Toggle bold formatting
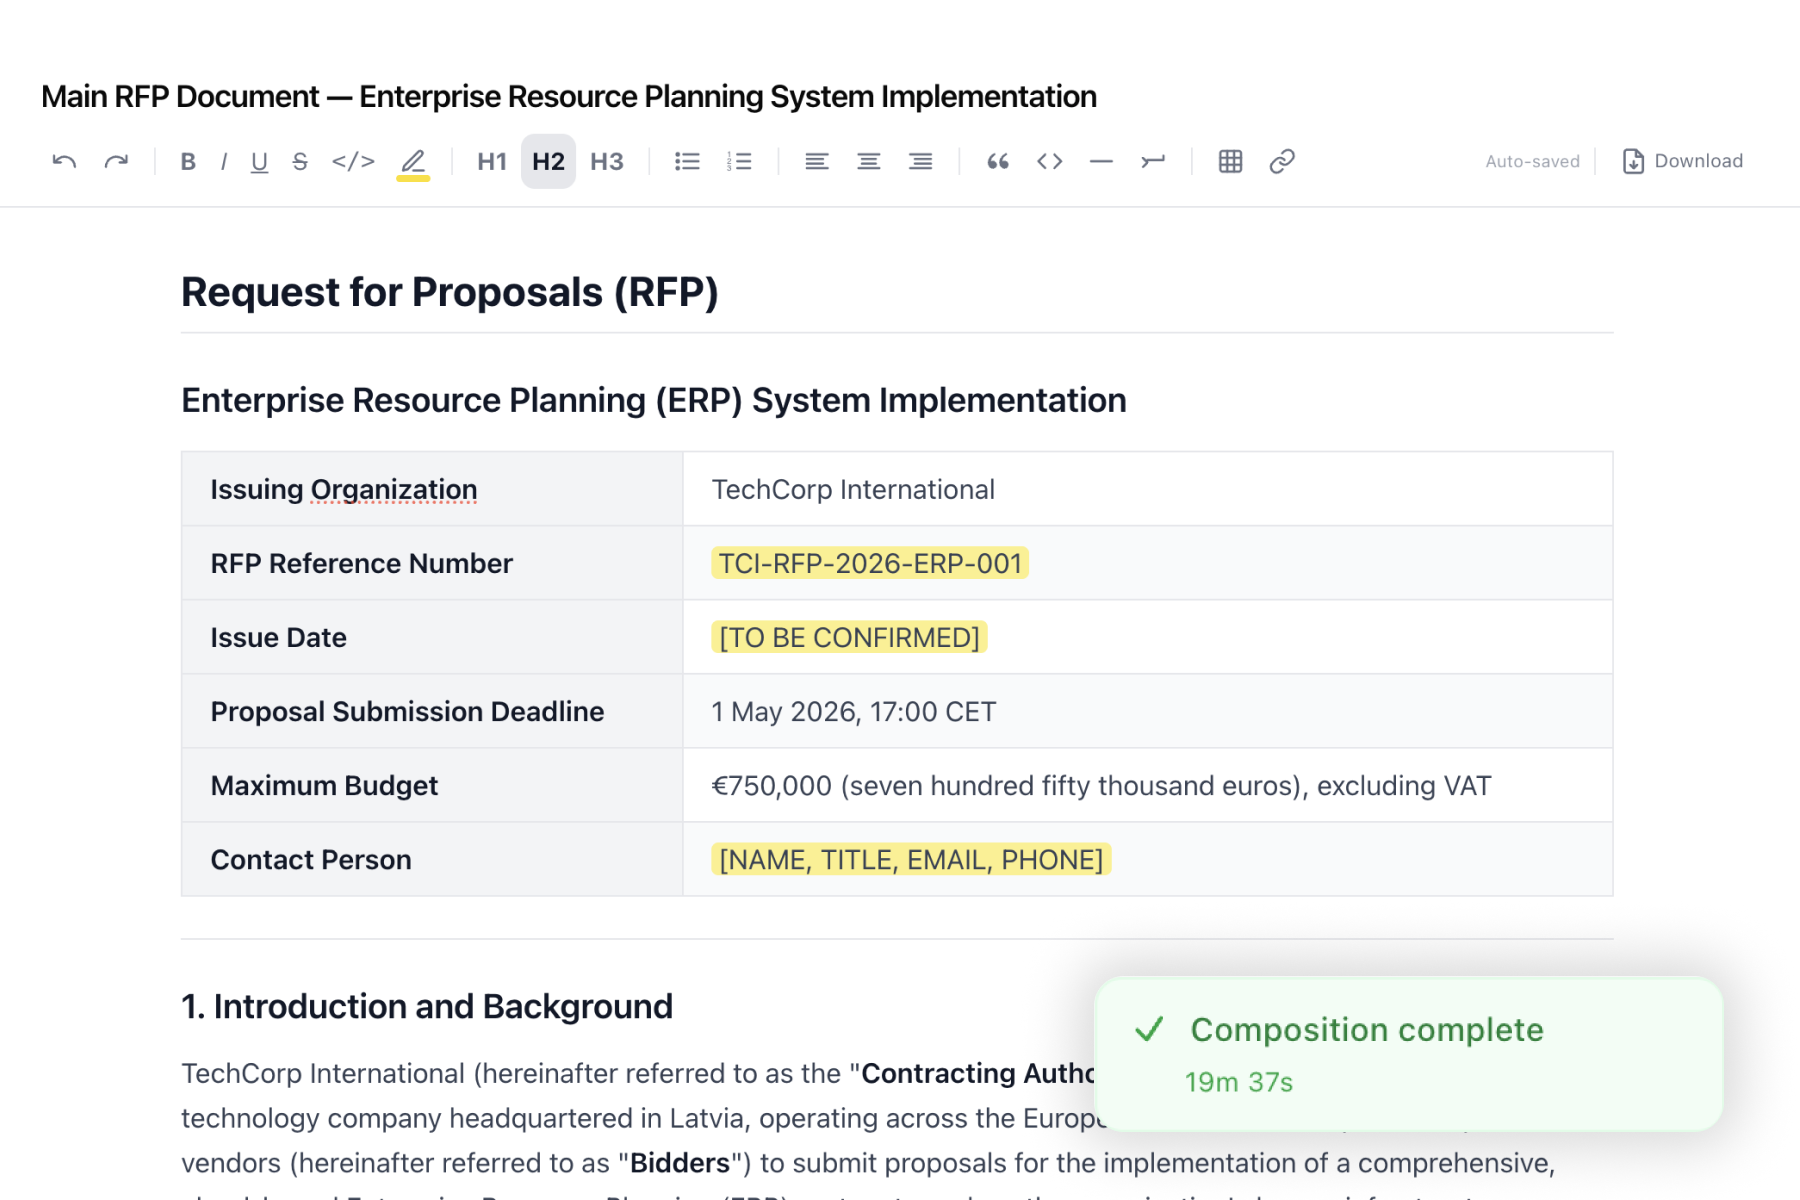Viewport: 1800px width, 1200px height. click(187, 160)
